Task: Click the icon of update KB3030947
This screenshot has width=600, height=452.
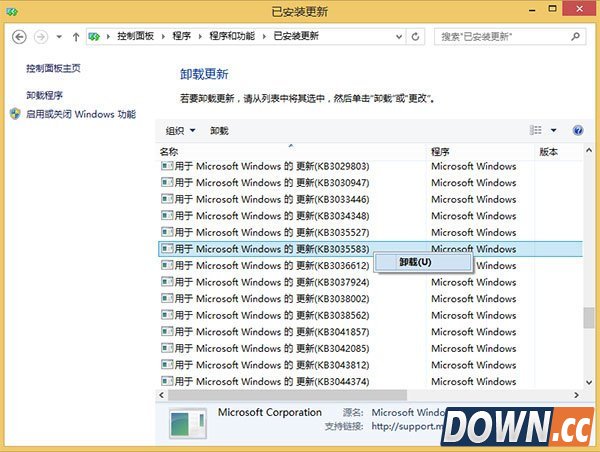Action: click(x=167, y=183)
